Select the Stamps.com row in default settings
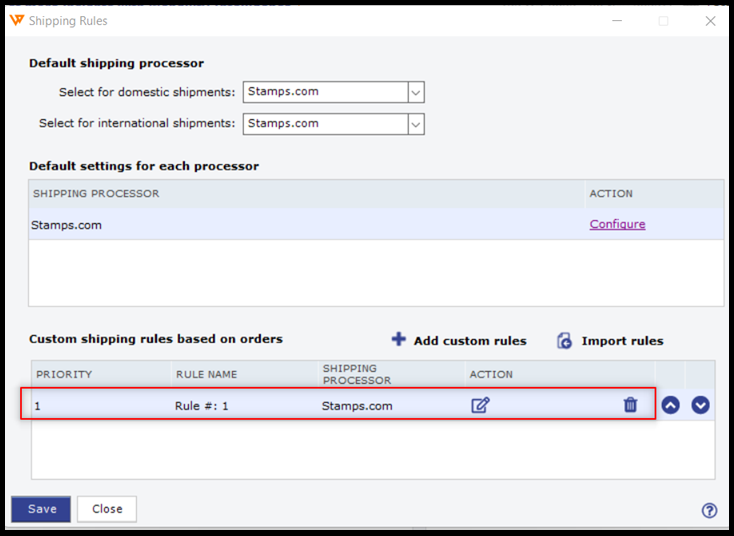This screenshot has height=536, width=734. click(300, 225)
